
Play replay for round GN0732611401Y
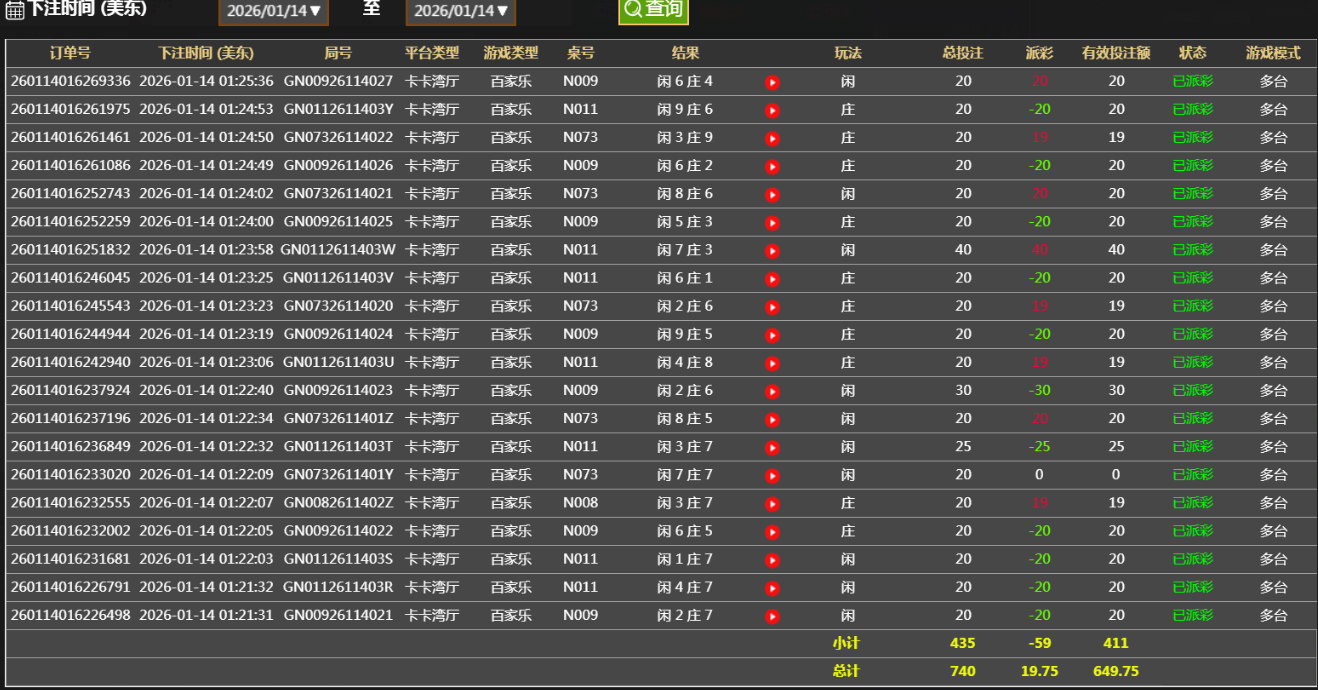772,475
